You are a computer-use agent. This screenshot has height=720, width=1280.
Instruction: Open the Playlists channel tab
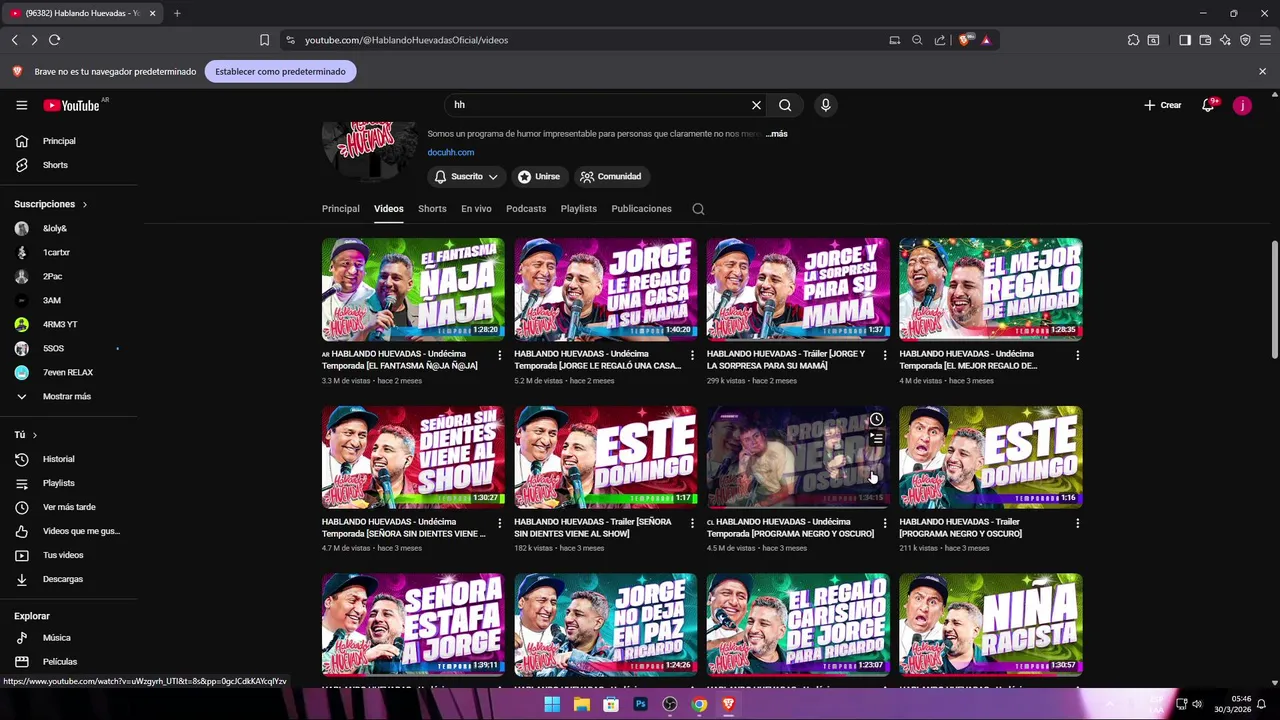click(x=578, y=209)
